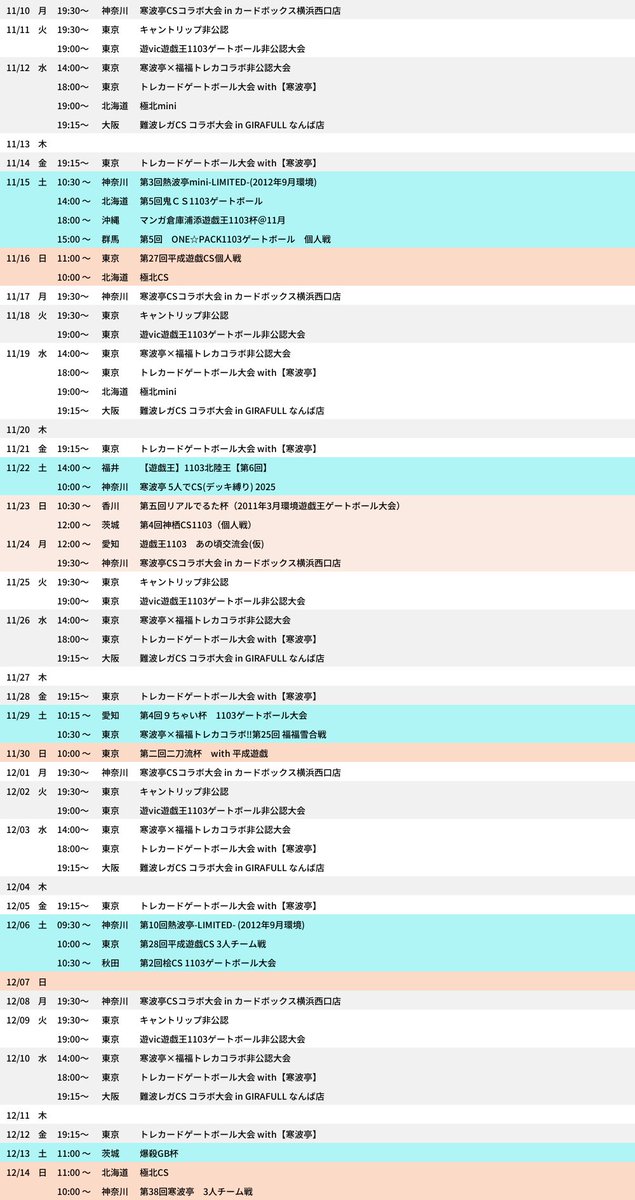Select the date 12/01
635x1200 pixels.
pos(18,772)
